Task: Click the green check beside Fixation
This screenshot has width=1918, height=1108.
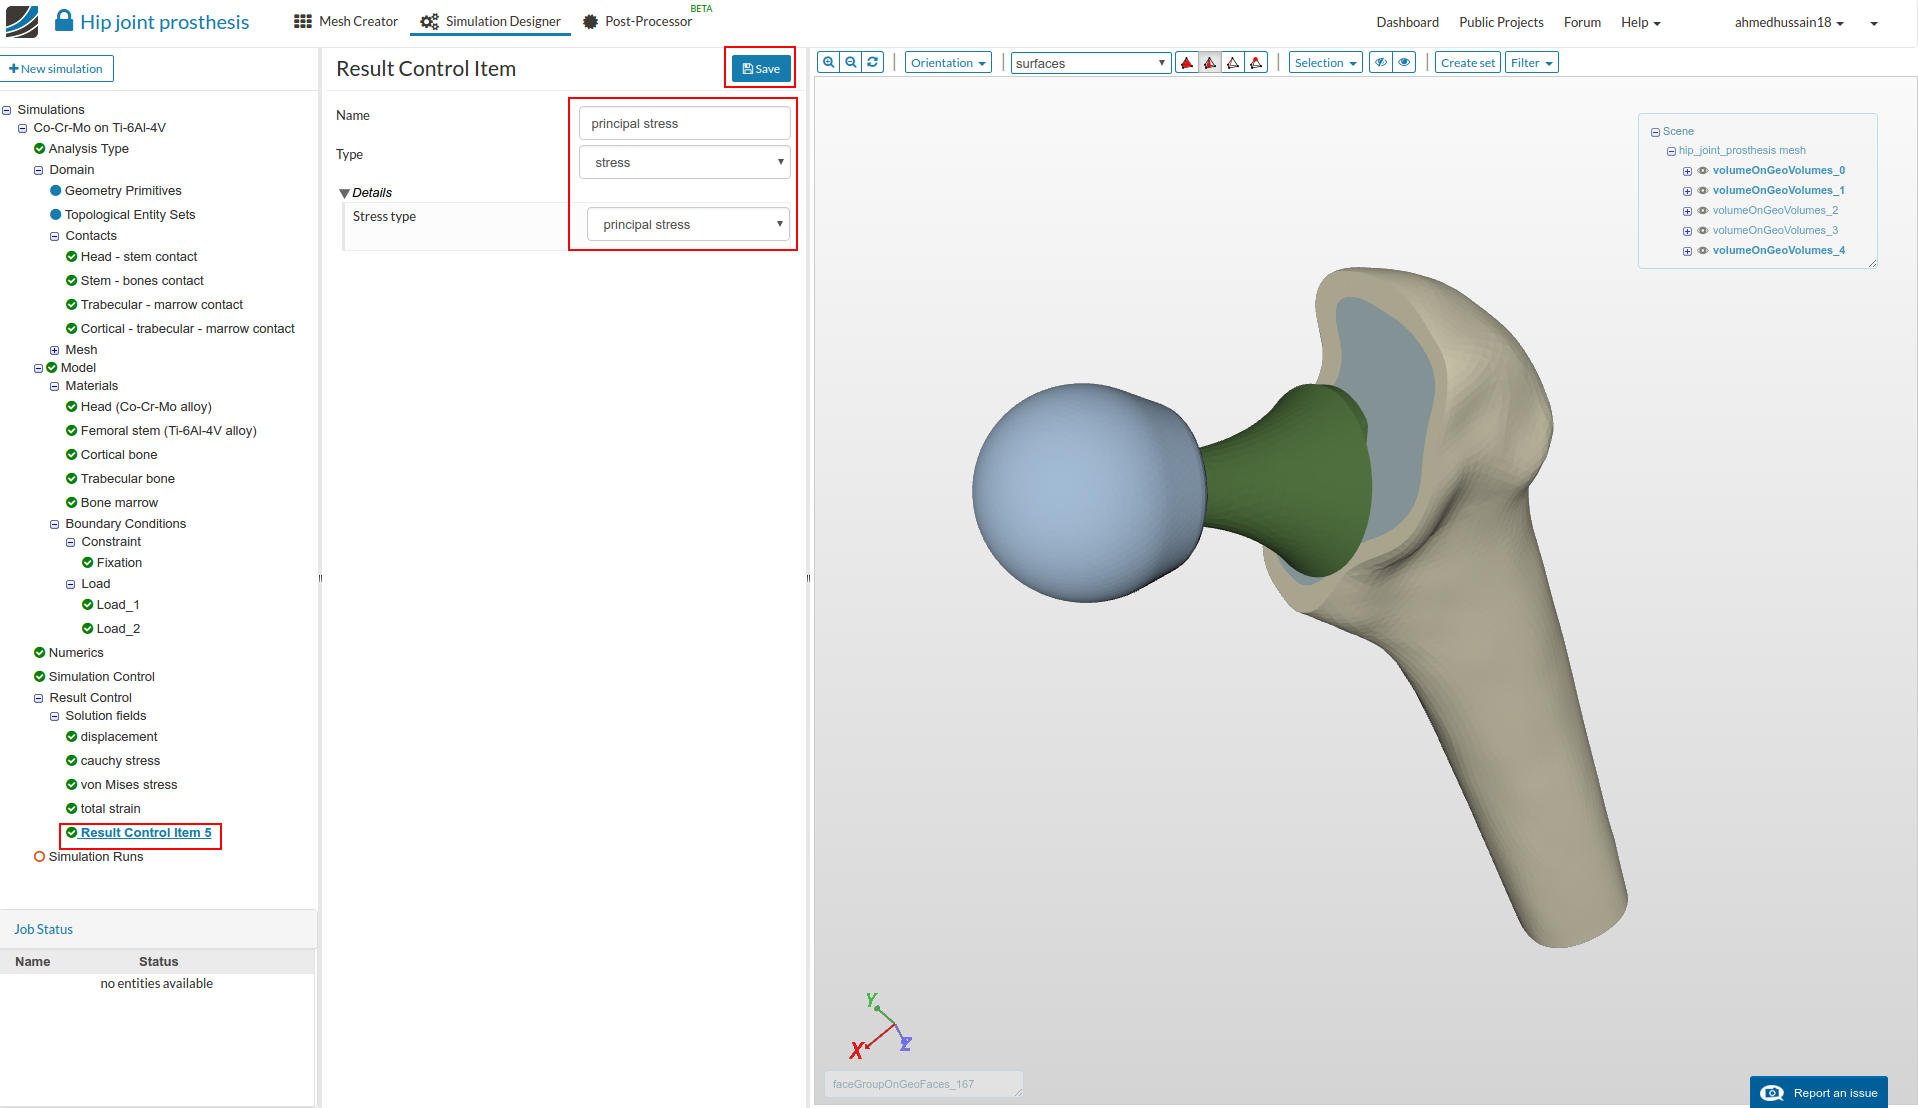Action: (x=87, y=563)
